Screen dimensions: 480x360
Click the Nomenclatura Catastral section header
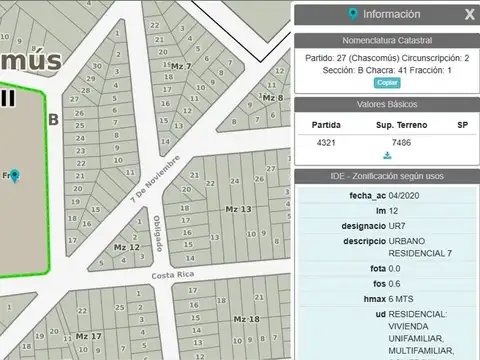click(x=387, y=41)
